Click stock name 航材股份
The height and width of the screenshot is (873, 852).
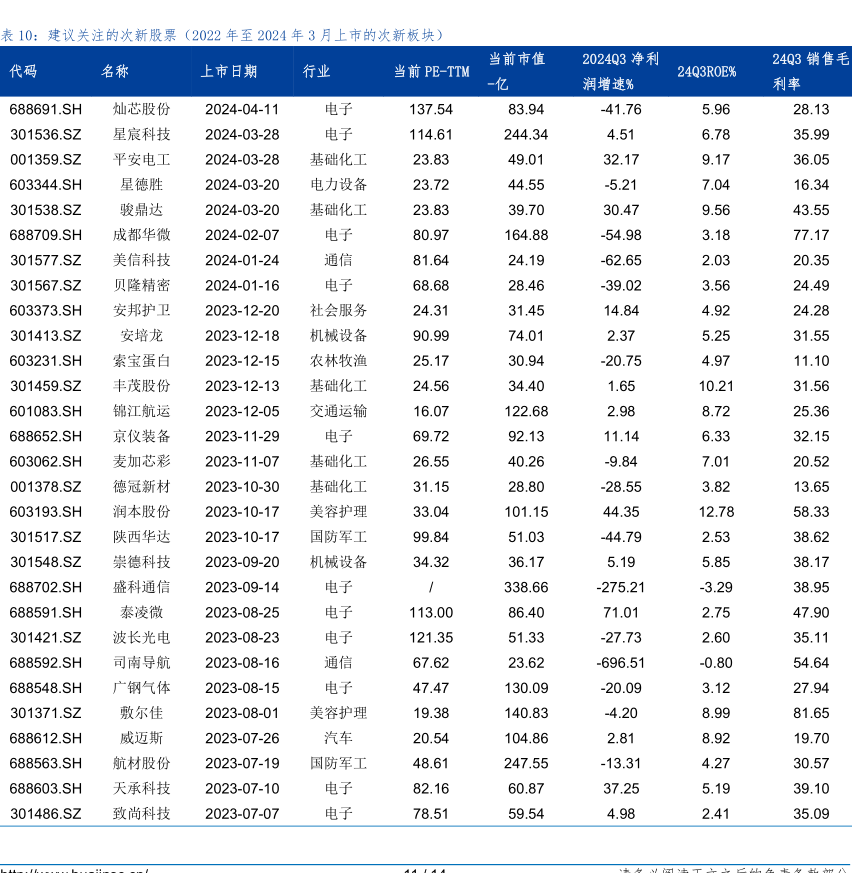point(141,763)
